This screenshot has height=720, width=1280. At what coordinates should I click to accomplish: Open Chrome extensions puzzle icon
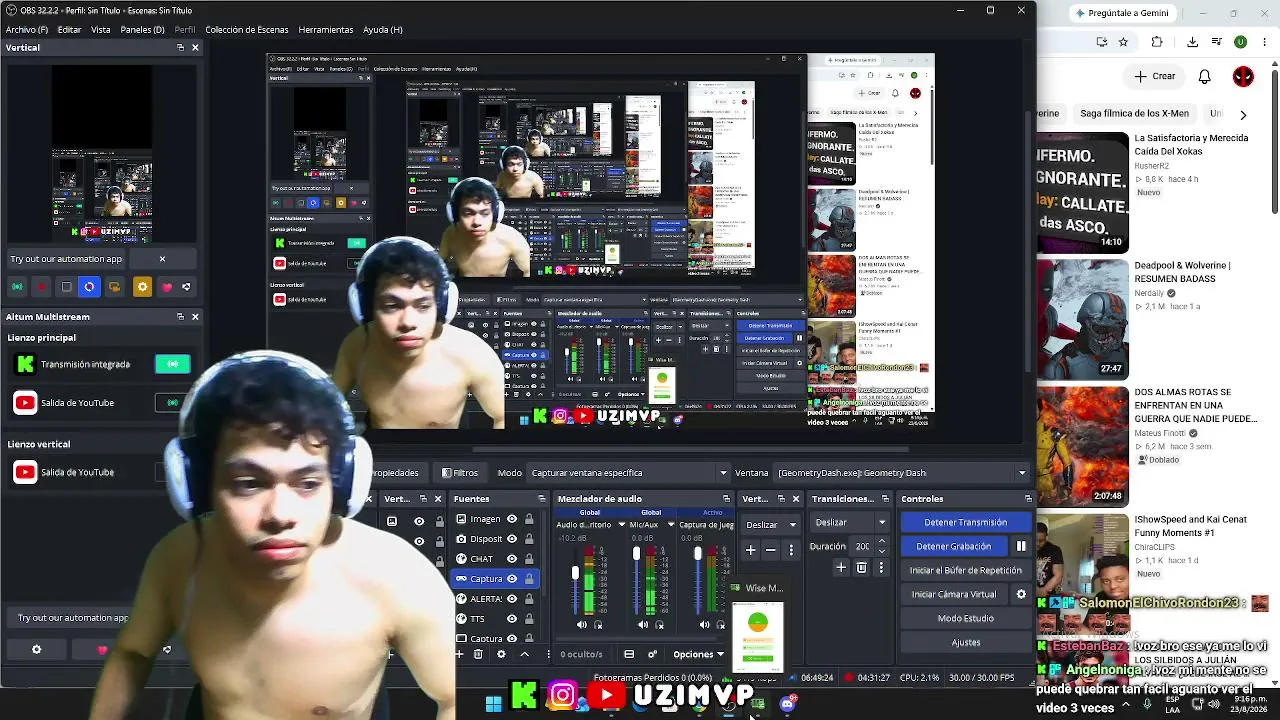tap(1157, 42)
